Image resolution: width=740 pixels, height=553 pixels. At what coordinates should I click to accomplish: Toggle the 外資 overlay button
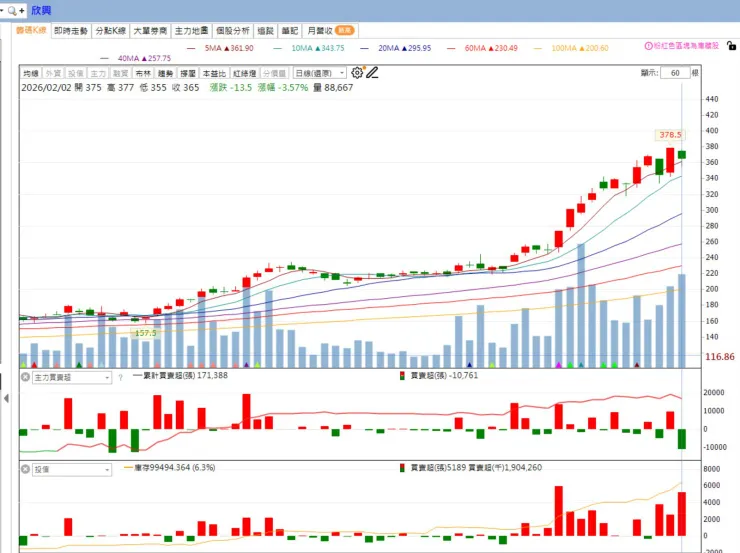pyautogui.click(x=53, y=73)
